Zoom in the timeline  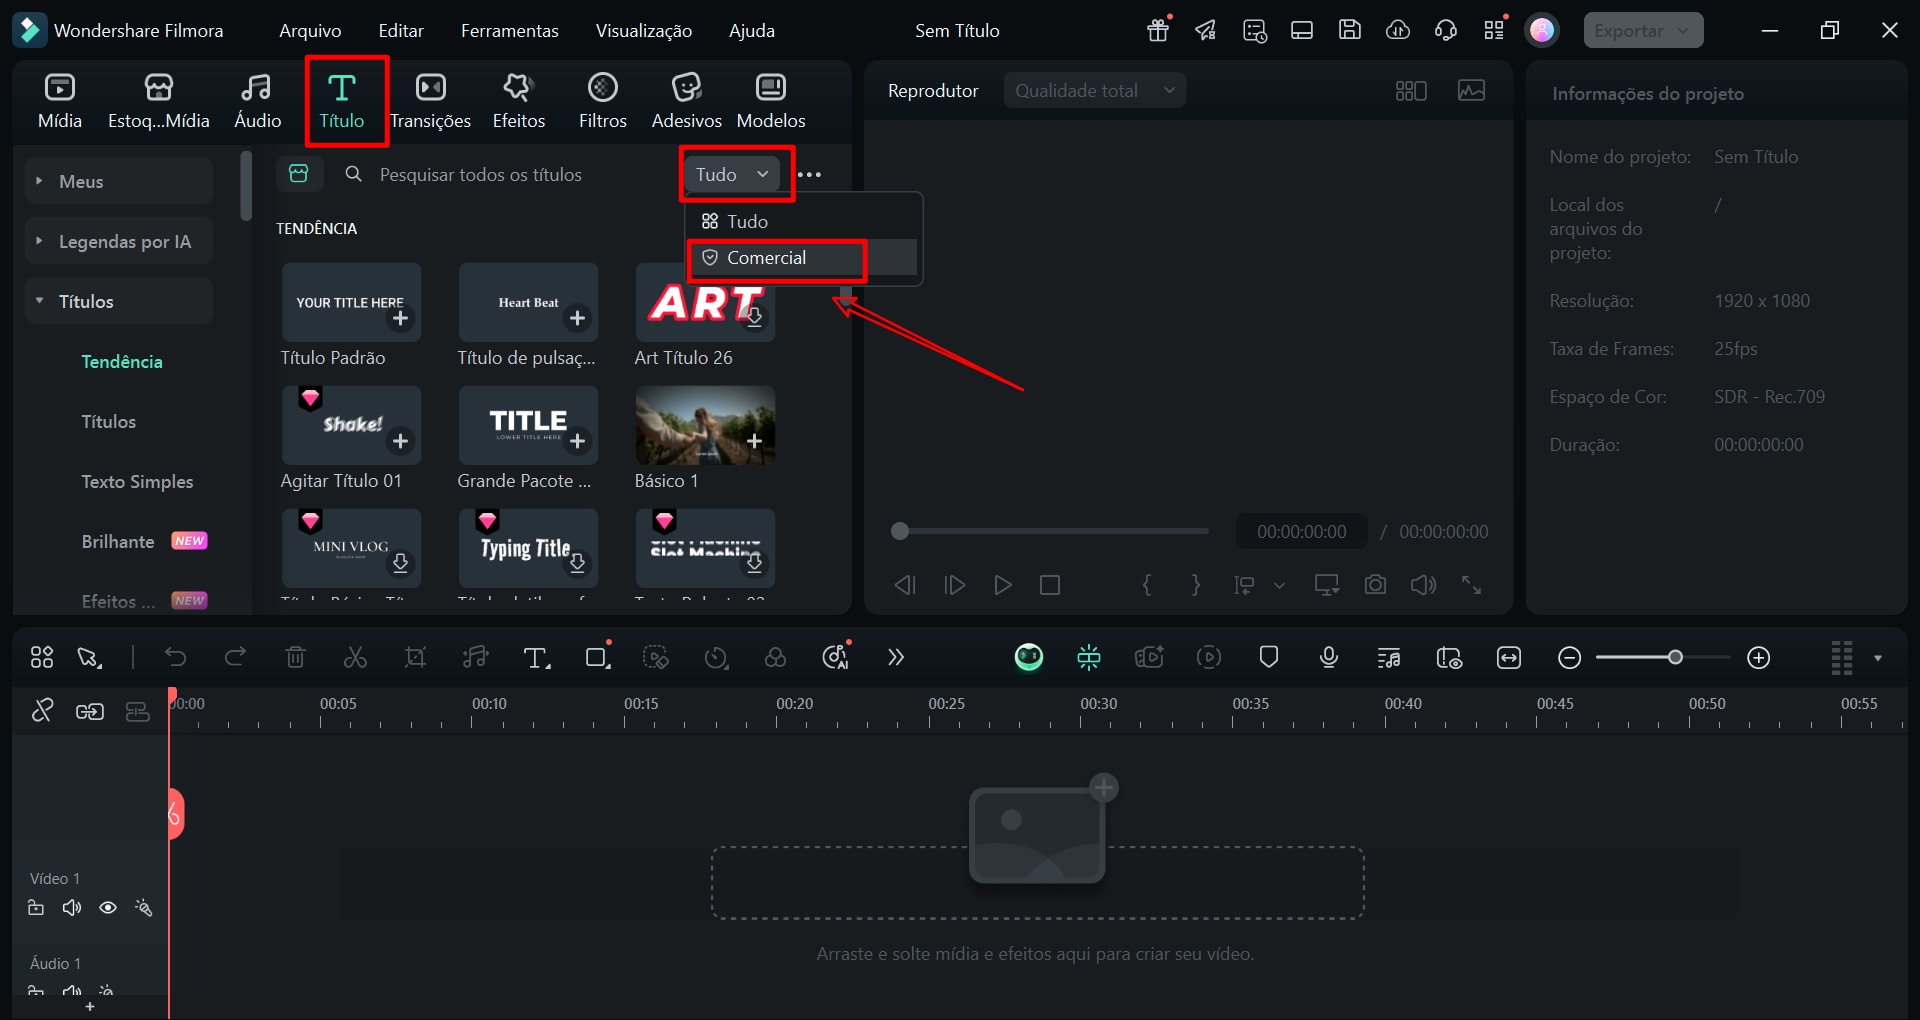click(x=1759, y=657)
